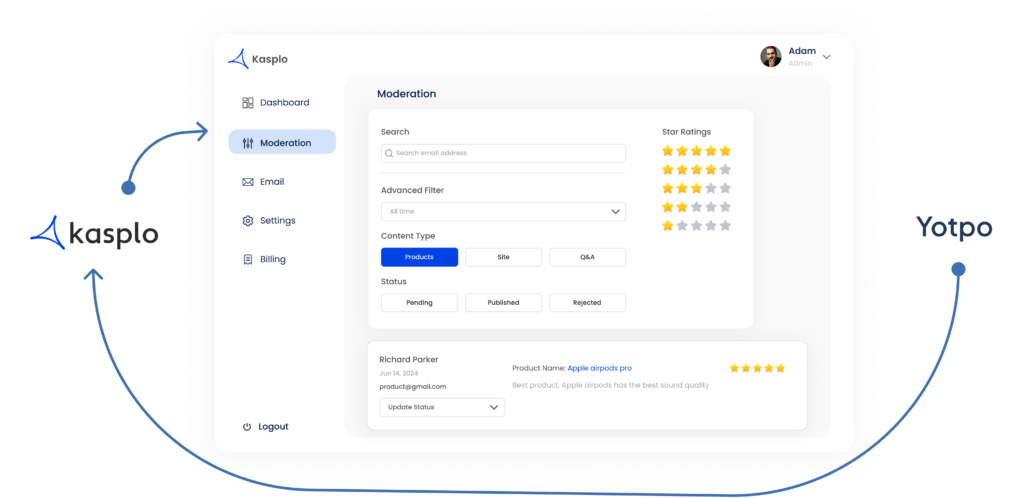Viewport: 1024px width, 498px height.
Task: Click the Billing receipt icon in sidebar
Action: coord(248,259)
